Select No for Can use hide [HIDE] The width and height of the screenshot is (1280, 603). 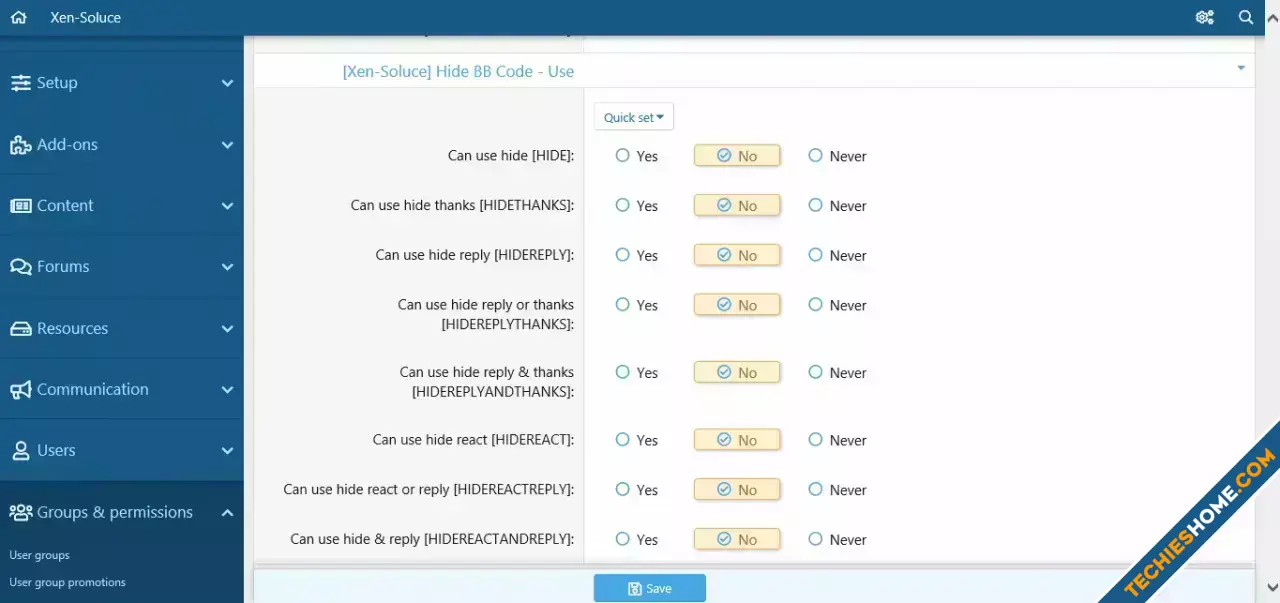[737, 156]
